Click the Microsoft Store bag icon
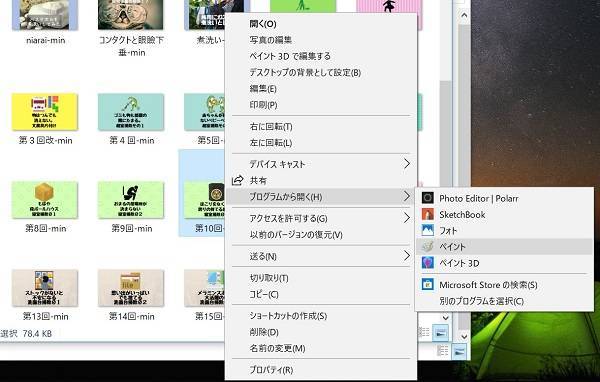 (x=427, y=284)
